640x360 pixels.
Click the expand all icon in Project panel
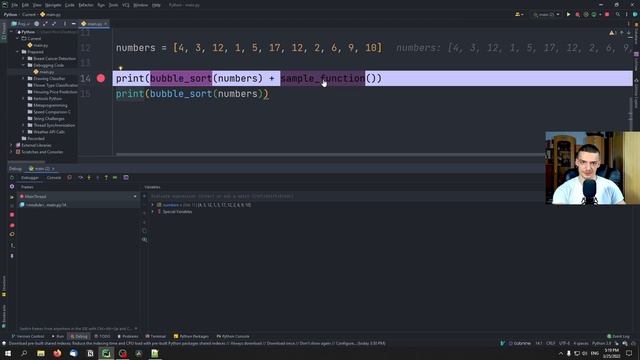click(x=45, y=24)
